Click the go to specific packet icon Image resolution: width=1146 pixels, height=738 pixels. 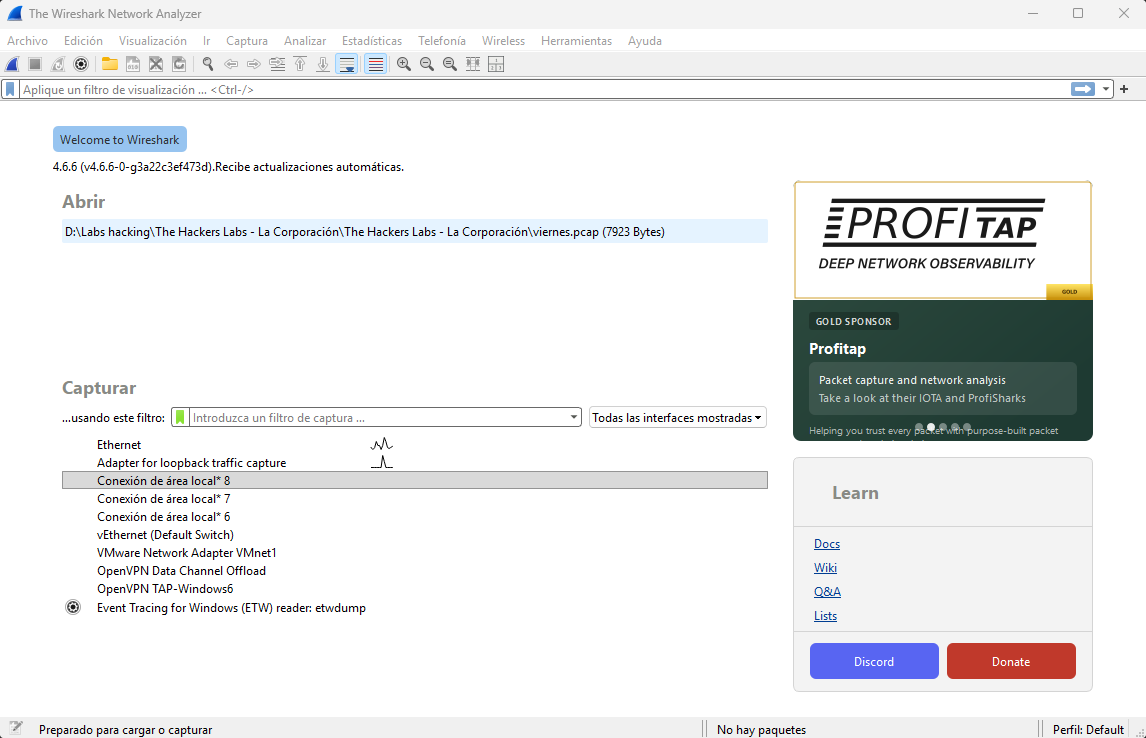pyautogui.click(x=277, y=64)
